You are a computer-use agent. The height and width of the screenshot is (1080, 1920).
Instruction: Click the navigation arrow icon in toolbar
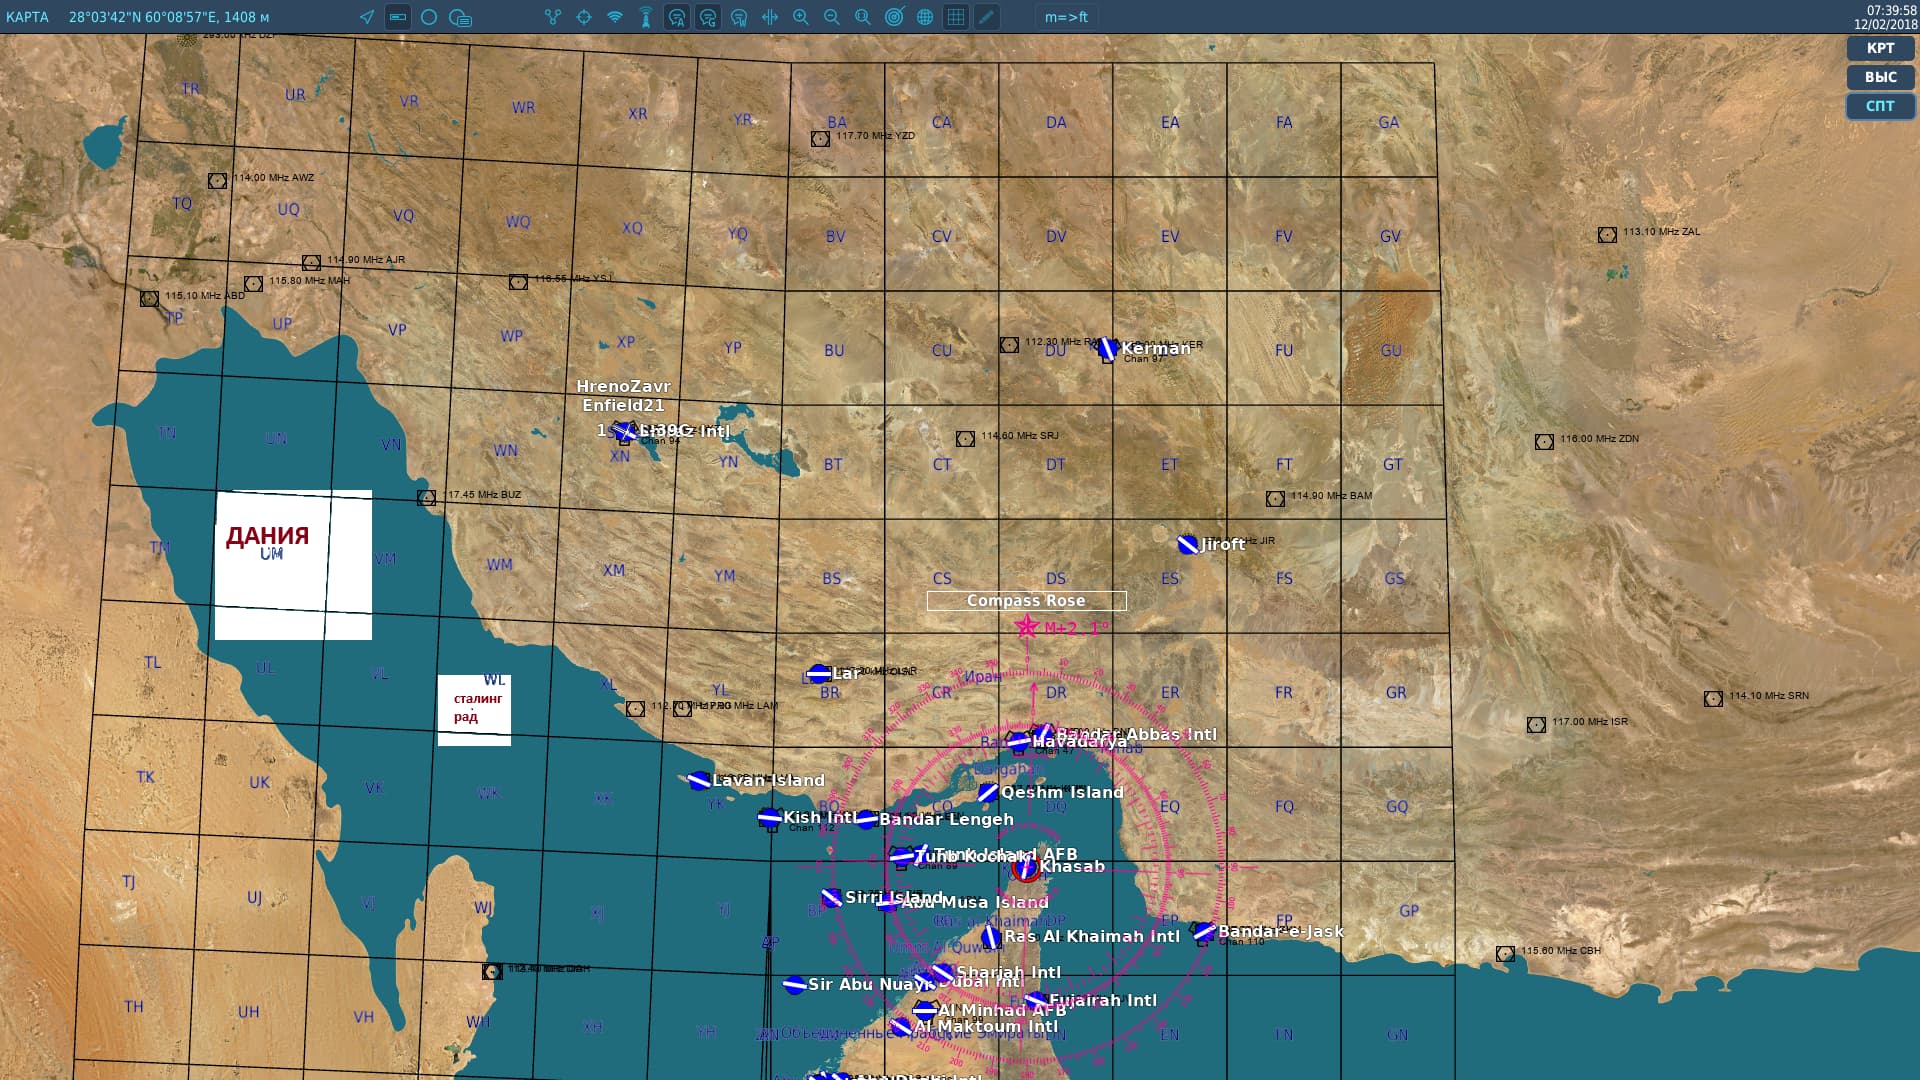coord(367,17)
